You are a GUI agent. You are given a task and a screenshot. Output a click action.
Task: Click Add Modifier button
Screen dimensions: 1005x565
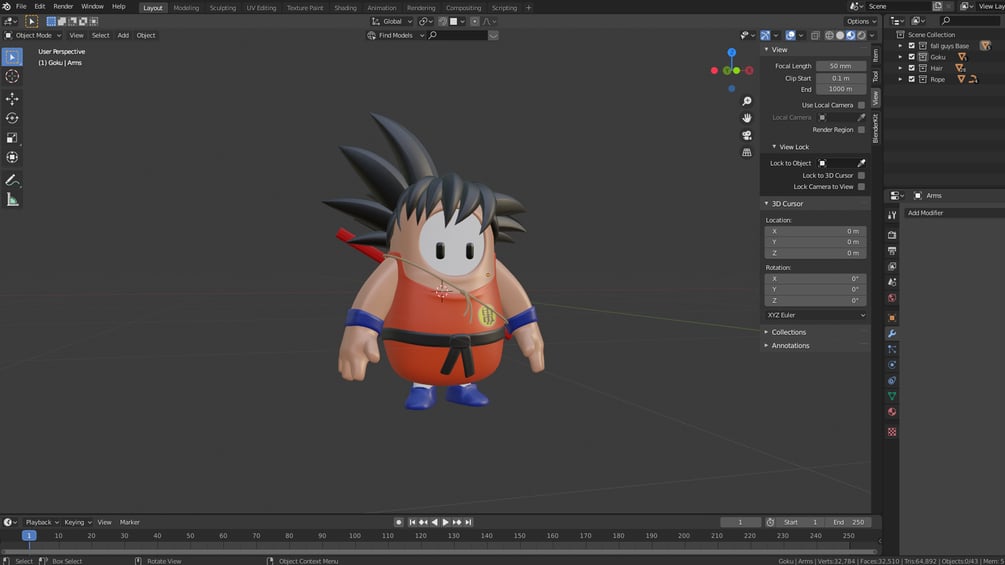954,213
